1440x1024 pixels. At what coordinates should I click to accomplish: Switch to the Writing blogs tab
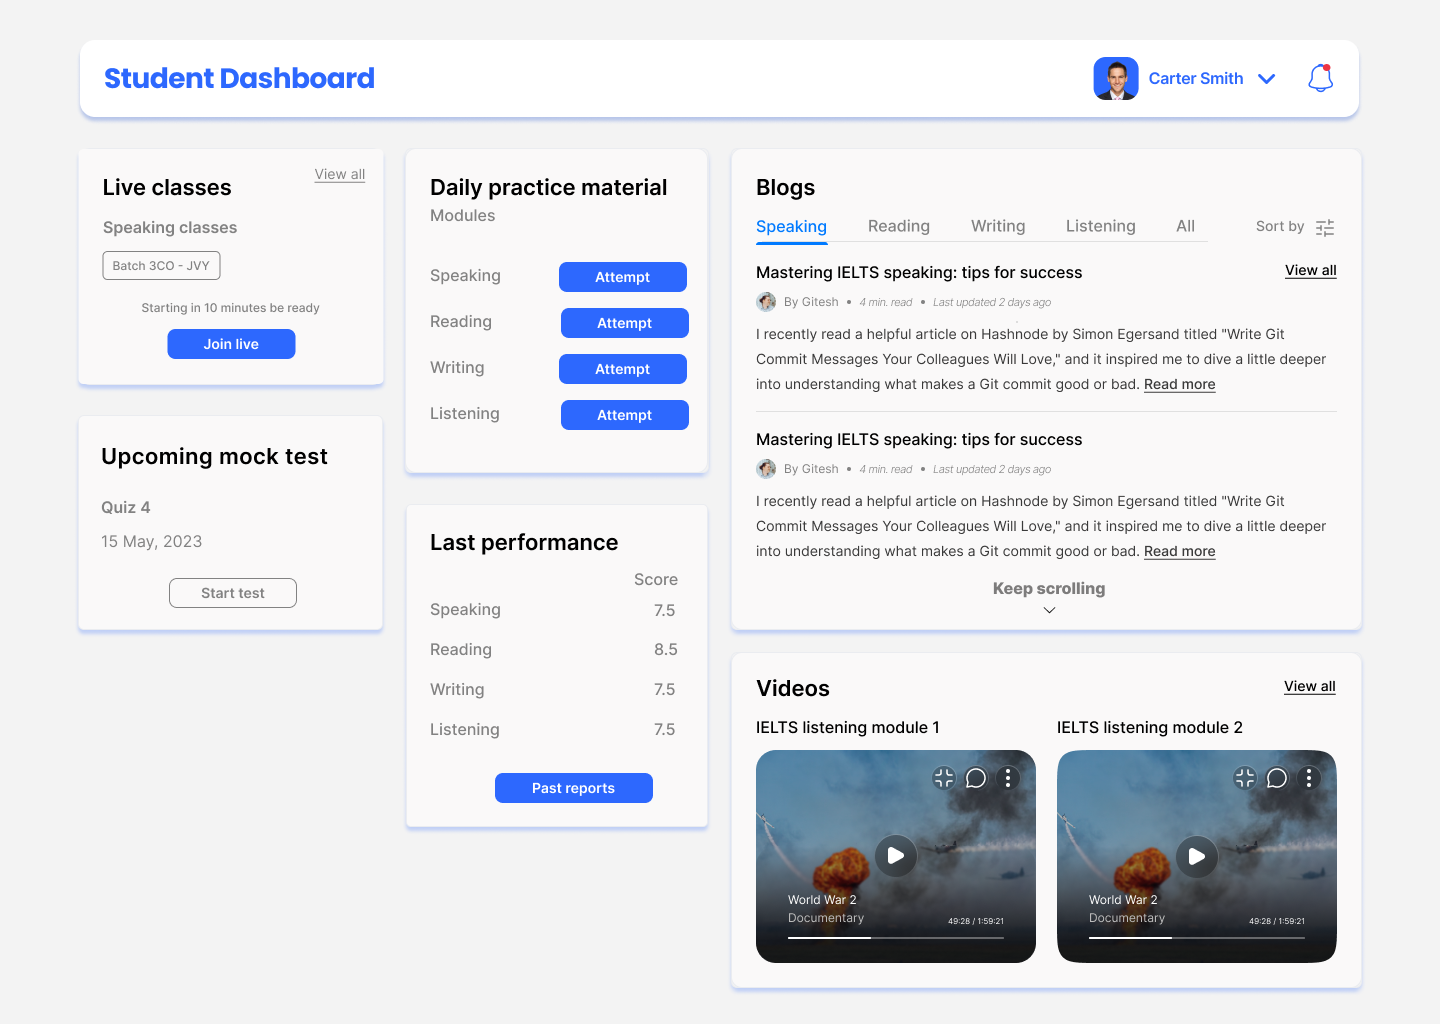998,226
